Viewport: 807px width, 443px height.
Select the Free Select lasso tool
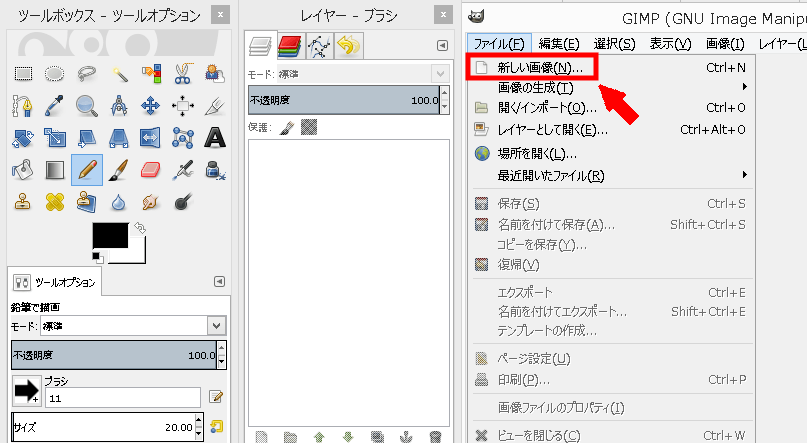point(86,74)
